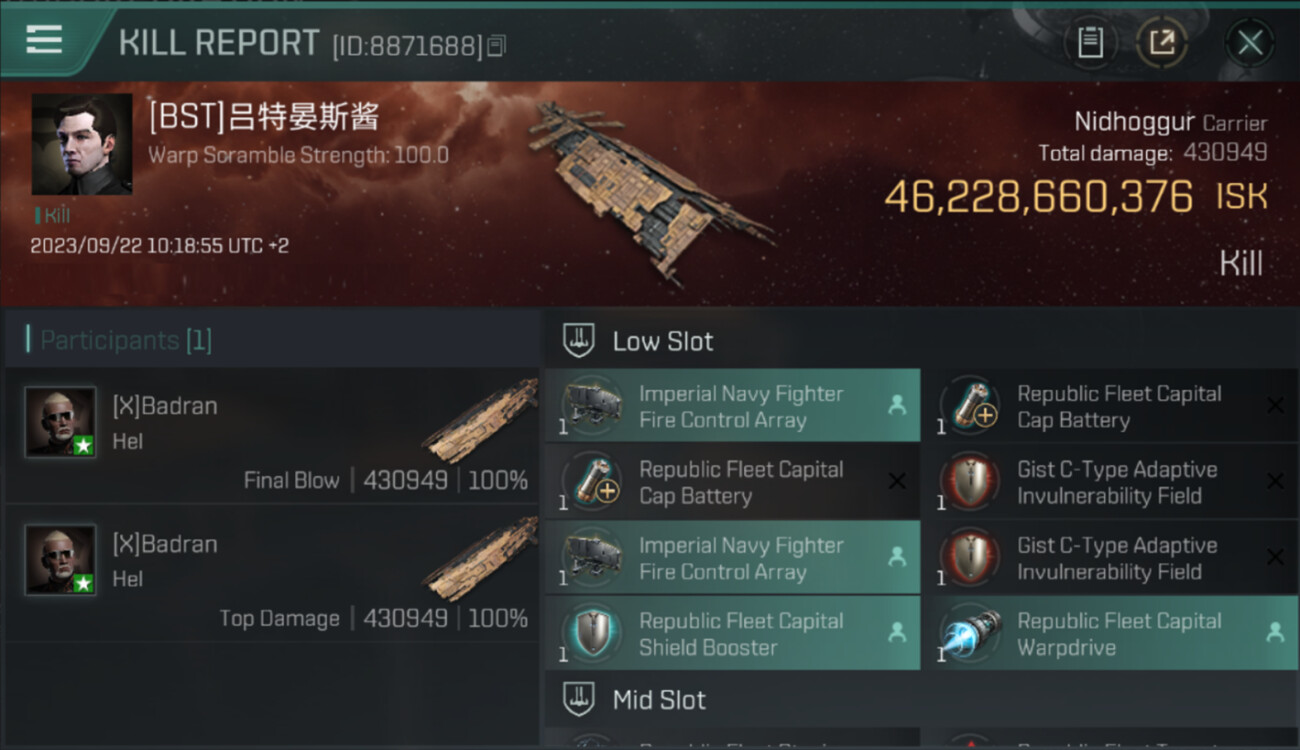
Task: Click the clipboard report icon
Action: tap(1090, 43)
